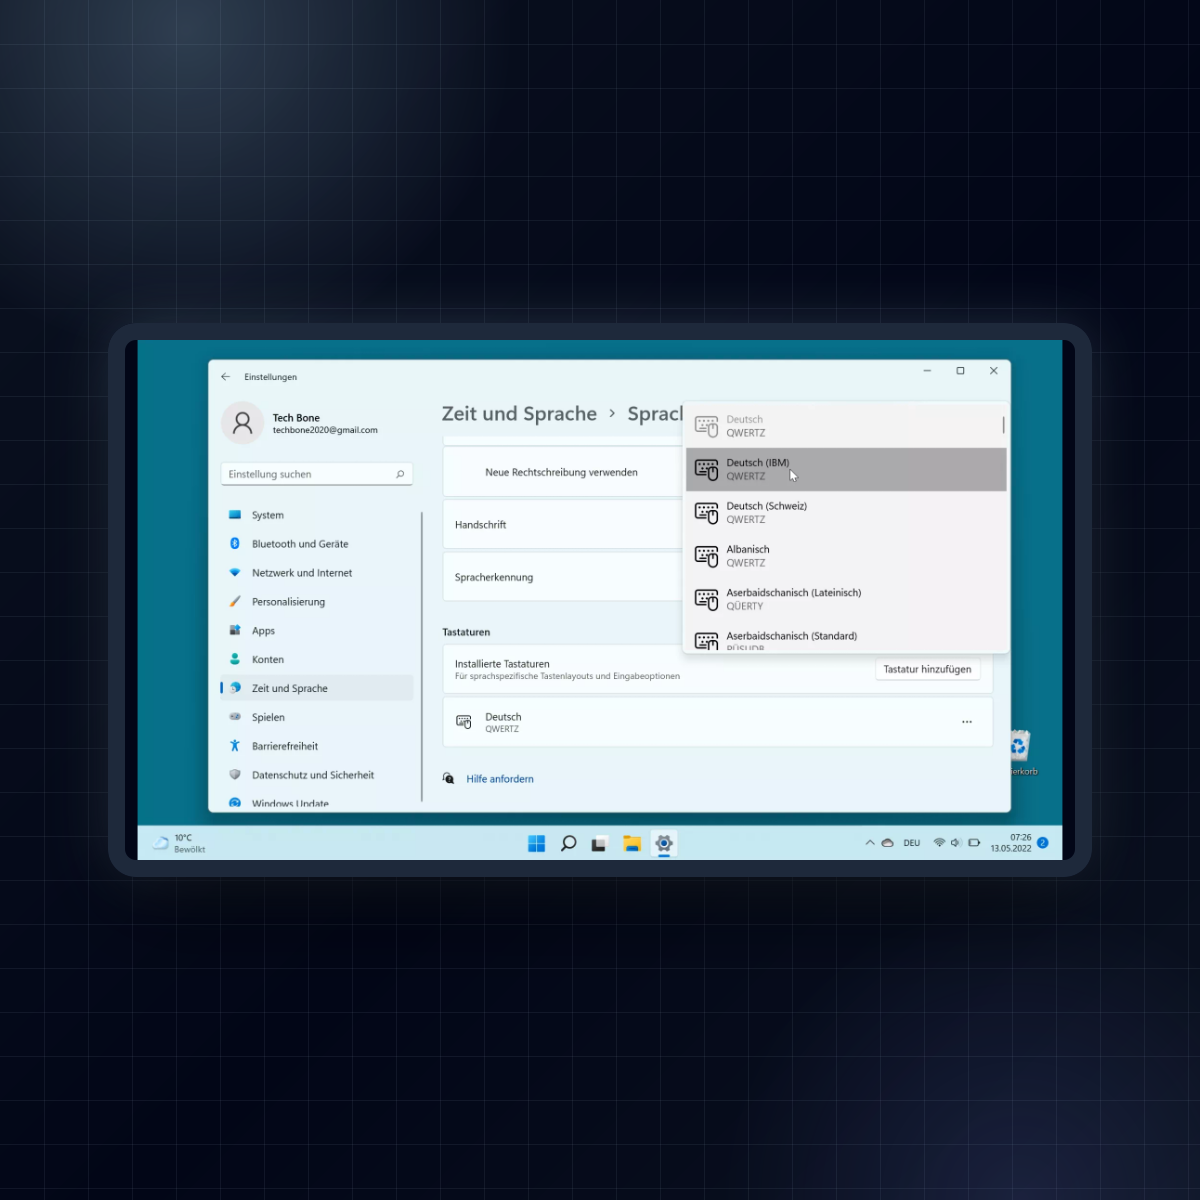Click the battery tray icon

click(974, 843)
